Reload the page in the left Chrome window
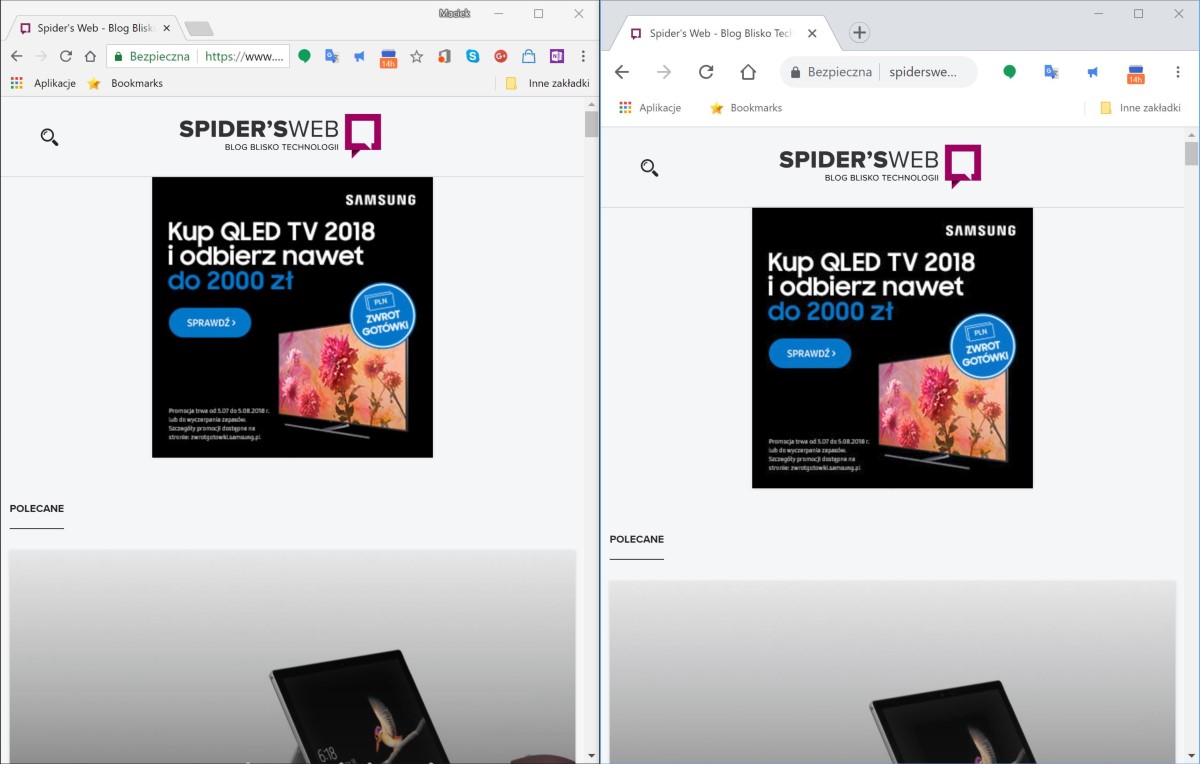Viewport: 1200px width, 764px height. pos(66,56)
